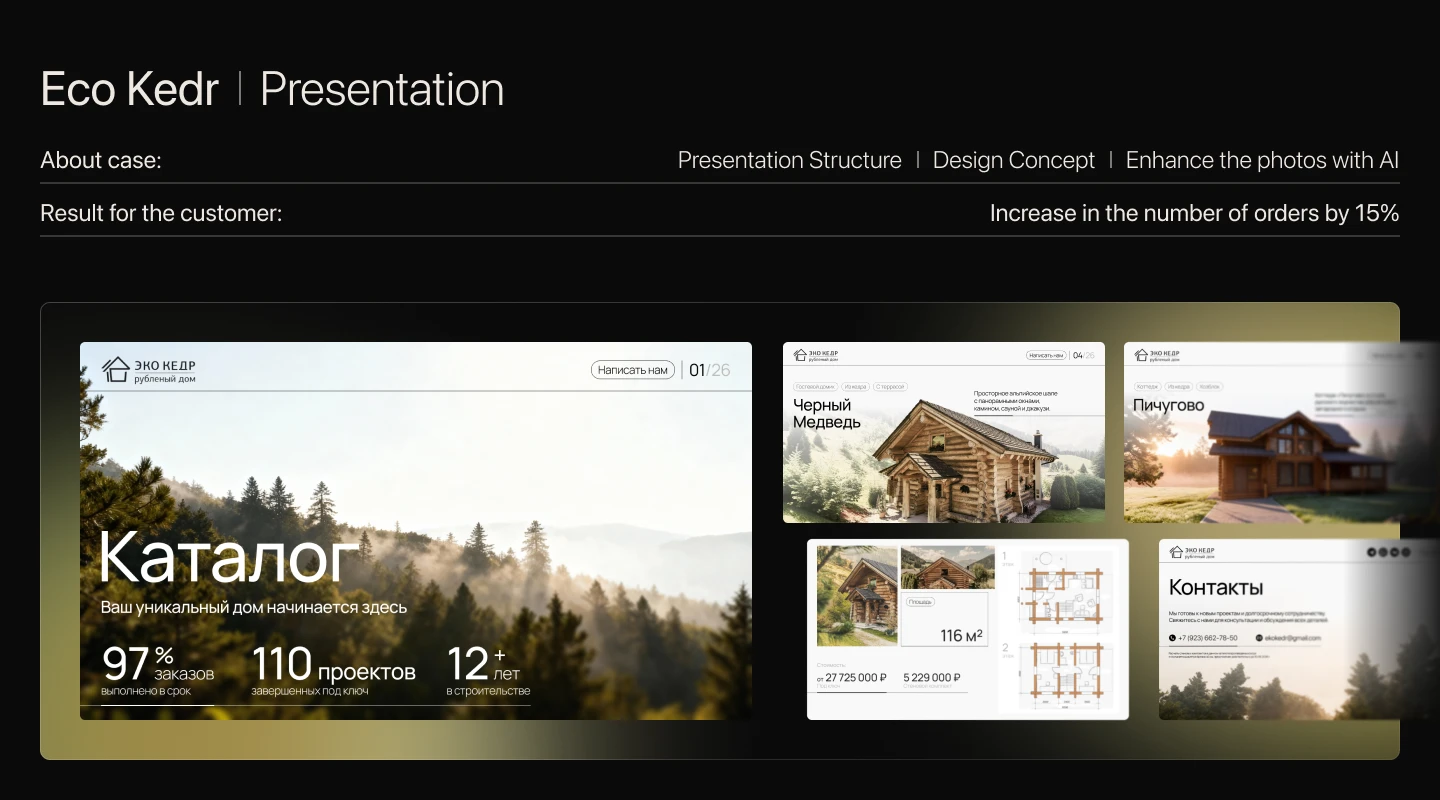Click the Черный Медведь heading
The image size is (1440, 800).
click(827, 413)
